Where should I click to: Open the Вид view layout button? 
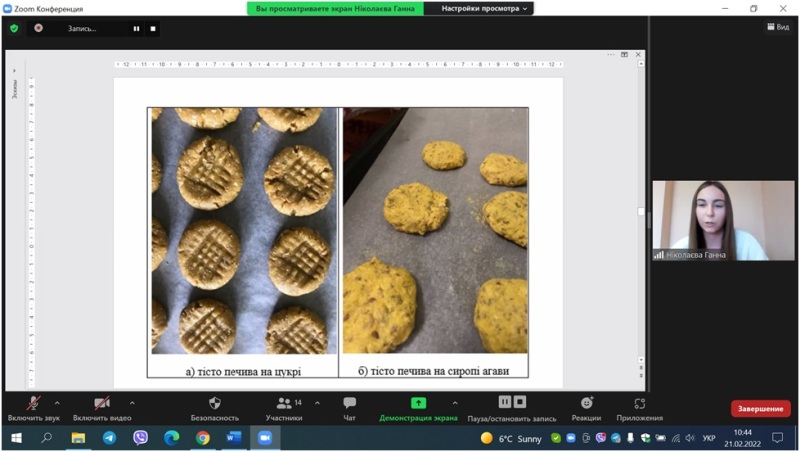(778, 27)
